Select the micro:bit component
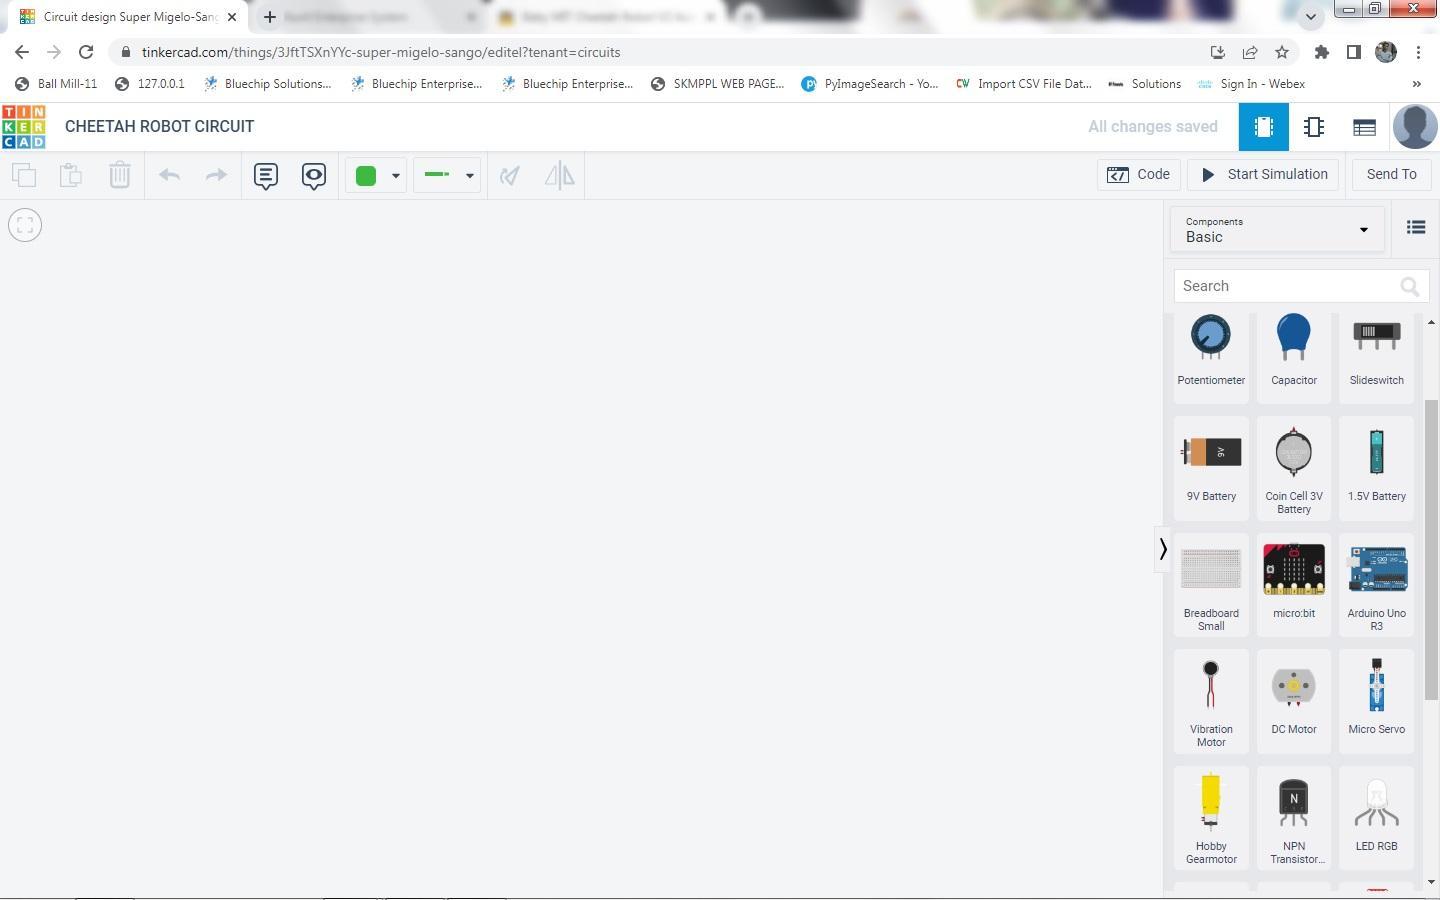The width and height of the screenshot is (1440, 900). pyautogui.click(x=1294, y=585)
